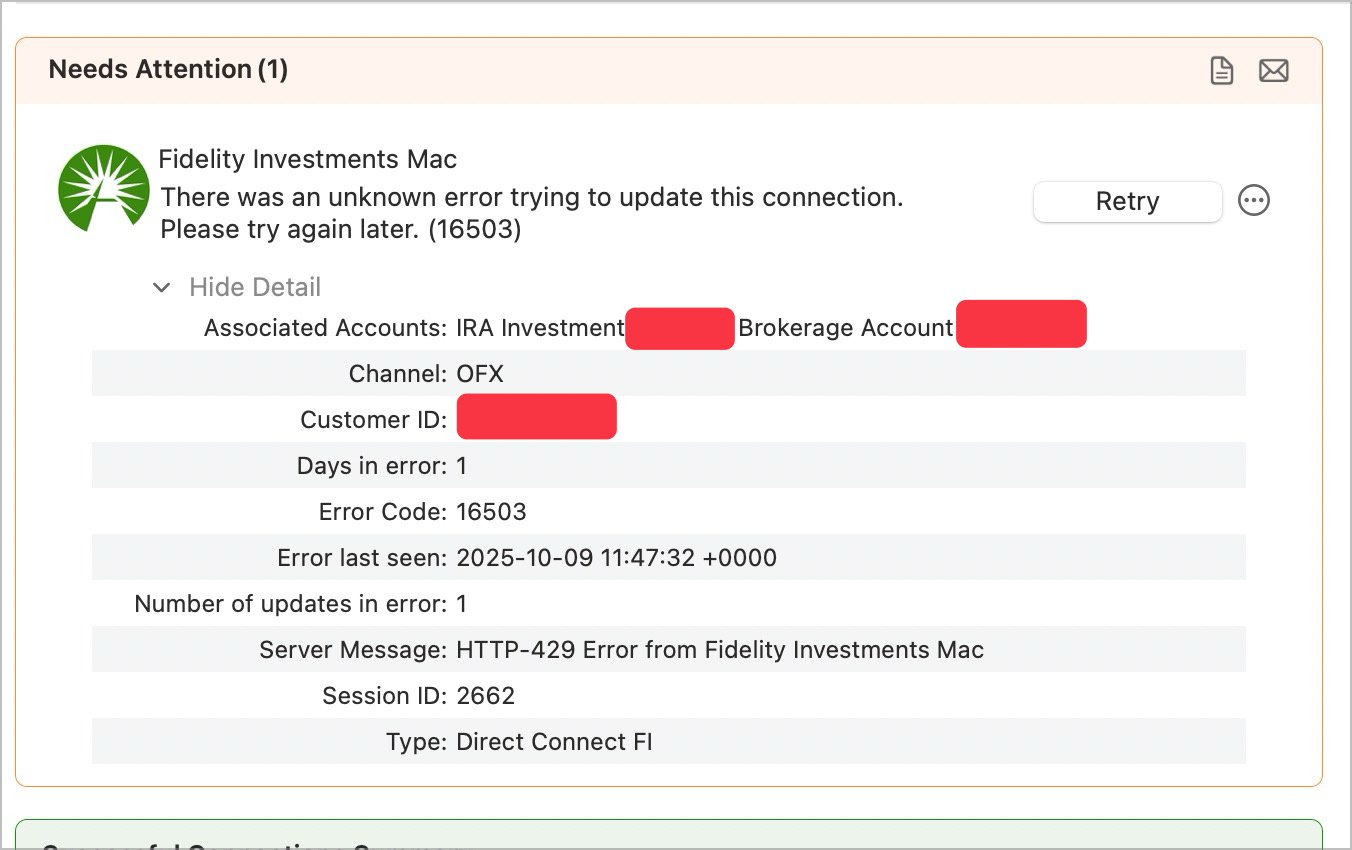Click the green Fidelity Investments logo
Image resolution: width=1352 pixels, height=850 pixels.
click(x=104, y=188)
